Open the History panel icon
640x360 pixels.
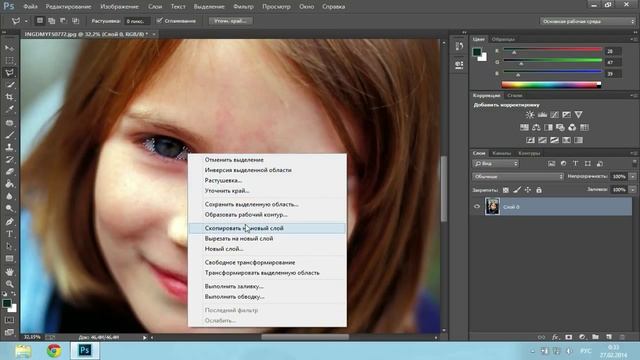pyautogui.click(x=459, y=47)
